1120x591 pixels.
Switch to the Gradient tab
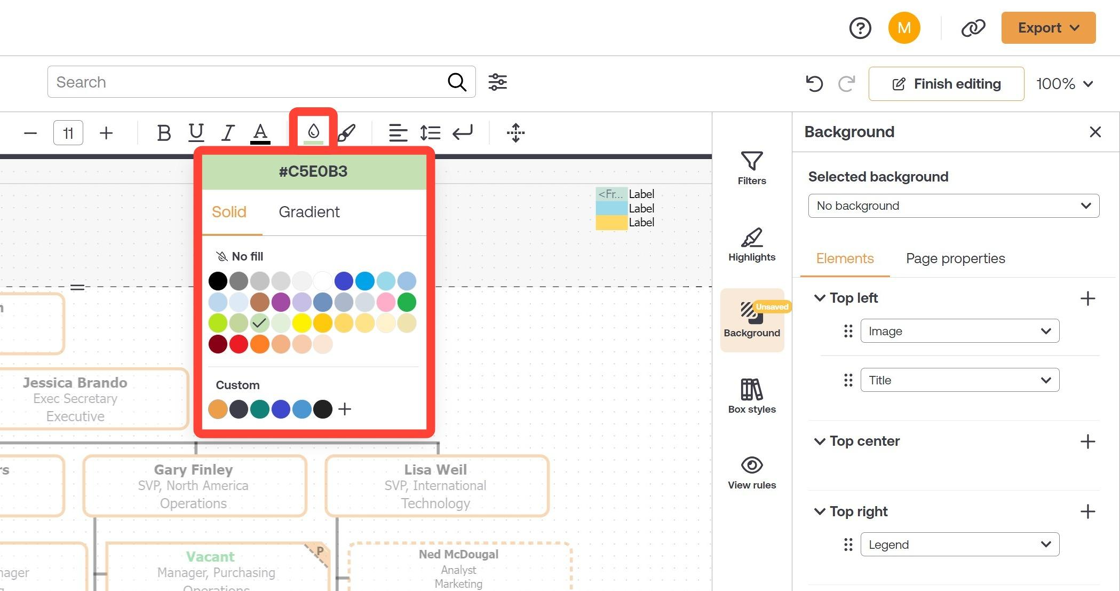pos(308,212)
